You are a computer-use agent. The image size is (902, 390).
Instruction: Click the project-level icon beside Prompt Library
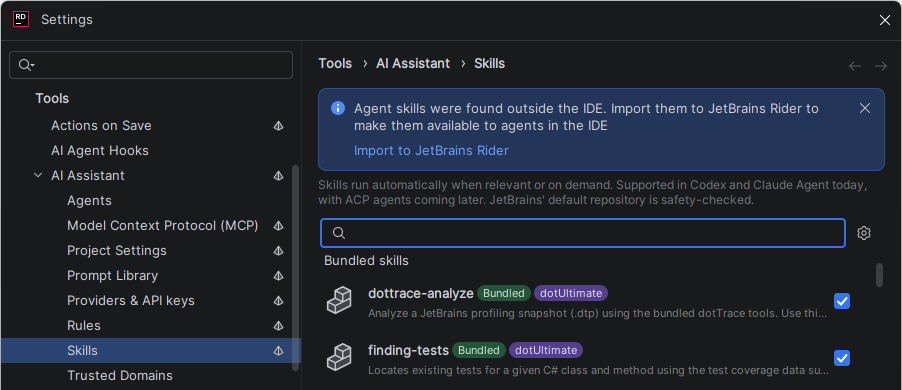pyautogui.click(x=278, y=276)
